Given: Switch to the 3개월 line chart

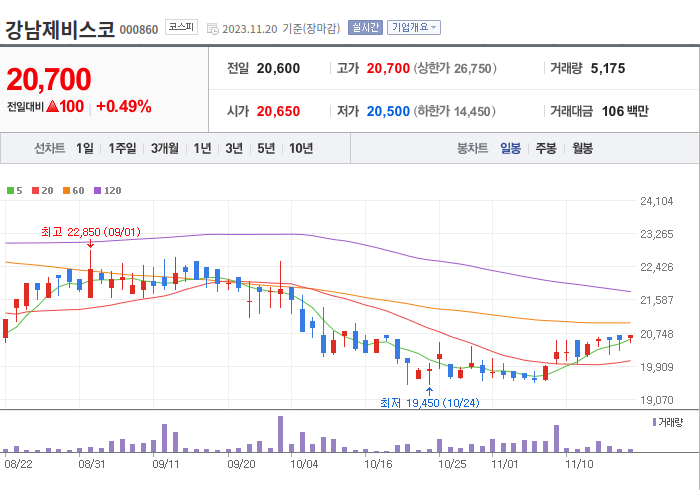Looking at the screenshot, I should tap(165, 148).
